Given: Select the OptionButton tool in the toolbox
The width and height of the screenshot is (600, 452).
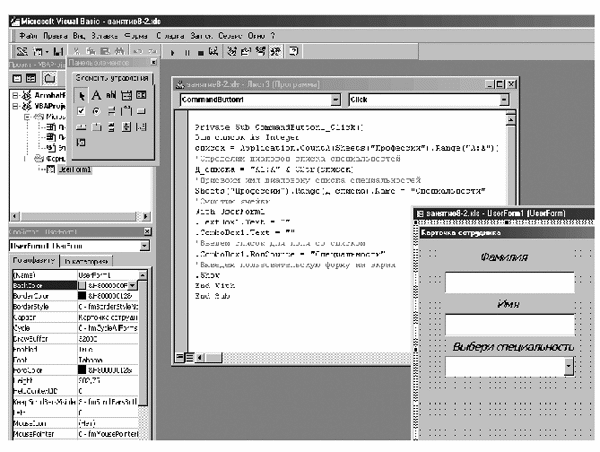Looking at the screenshot, I should 96,111.
